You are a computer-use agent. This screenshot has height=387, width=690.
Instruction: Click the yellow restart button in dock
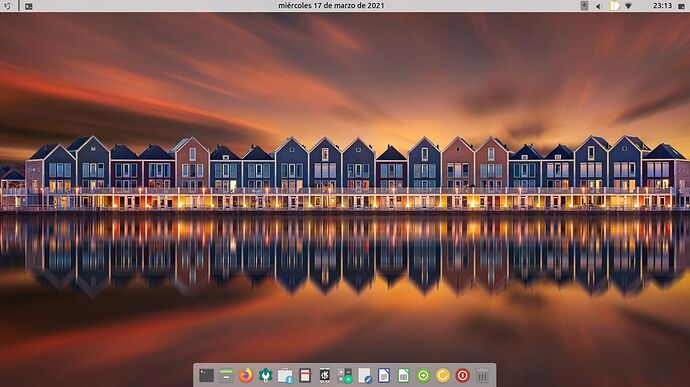[443, 376]
